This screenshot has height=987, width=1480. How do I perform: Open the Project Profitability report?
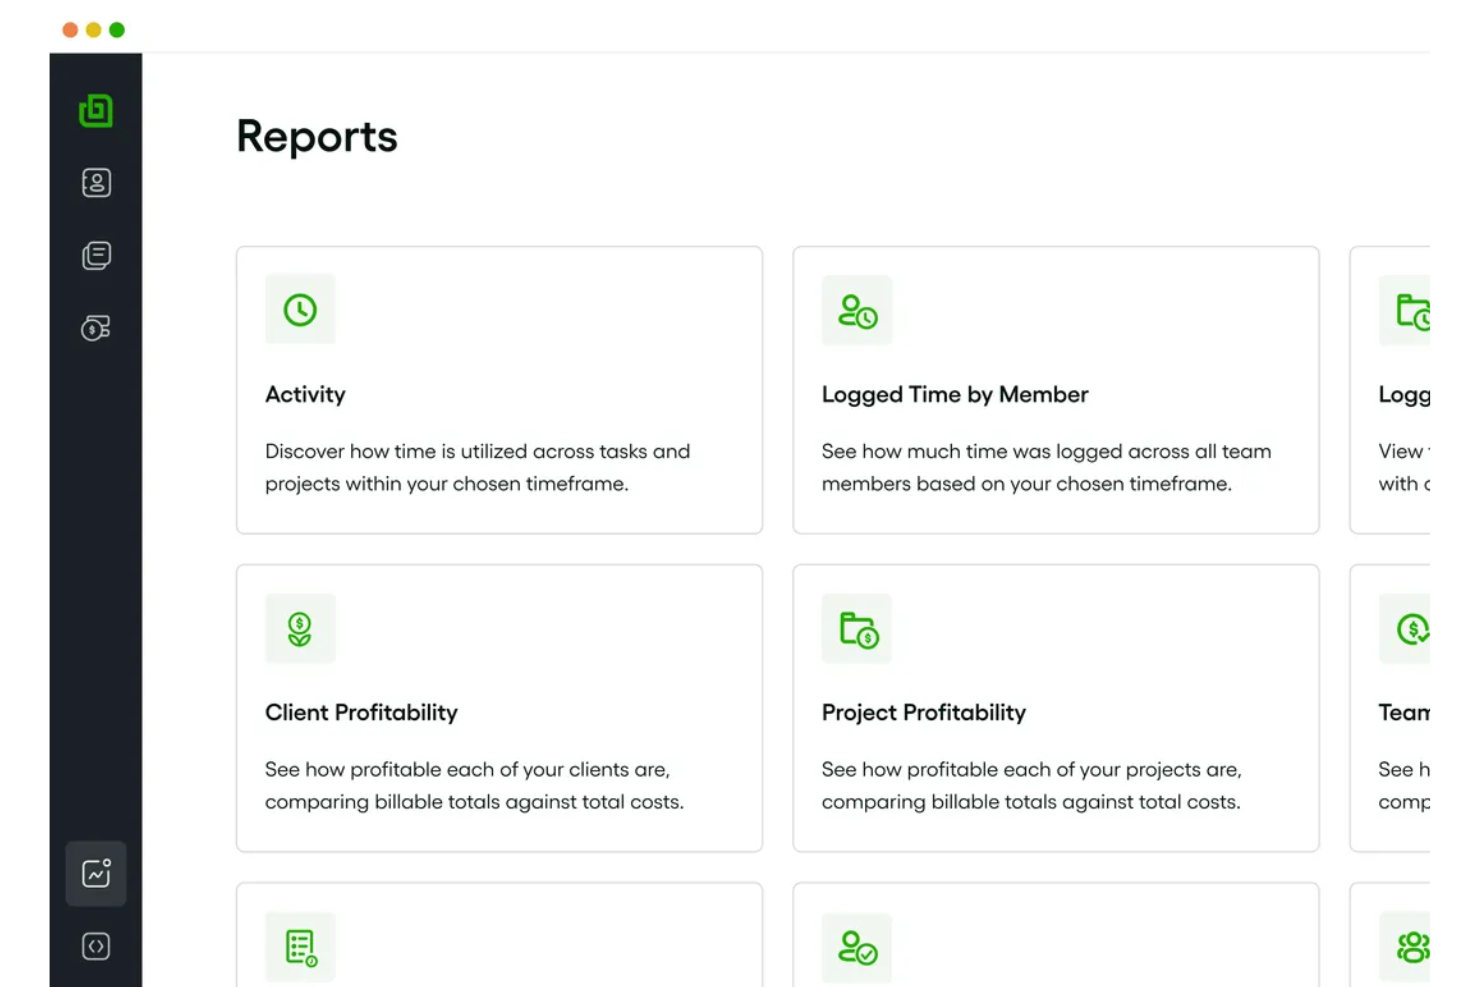pos(924,712)
